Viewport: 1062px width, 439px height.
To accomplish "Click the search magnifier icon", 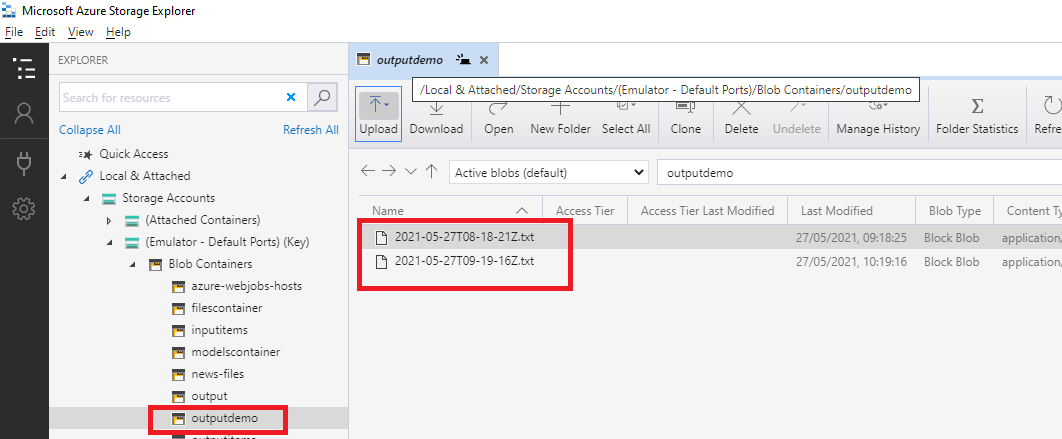I will 322,97.
